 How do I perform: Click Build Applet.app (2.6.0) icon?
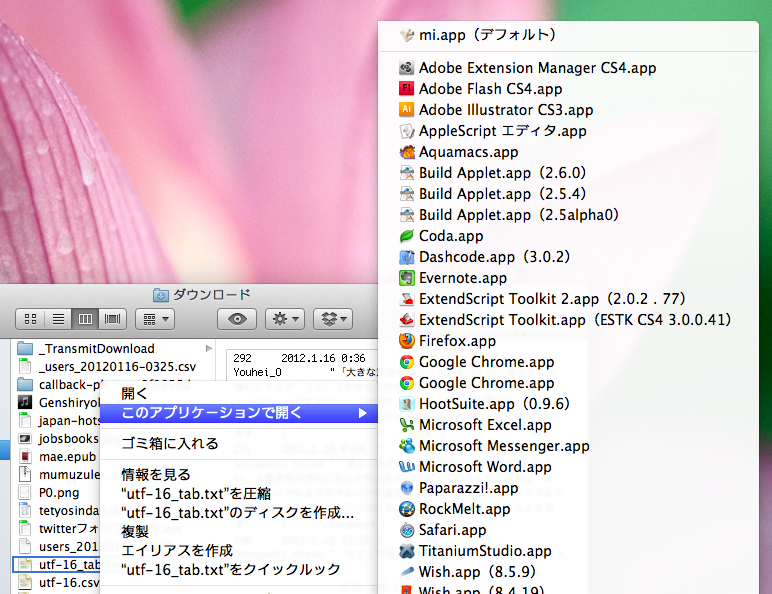(x=406, y=173)
